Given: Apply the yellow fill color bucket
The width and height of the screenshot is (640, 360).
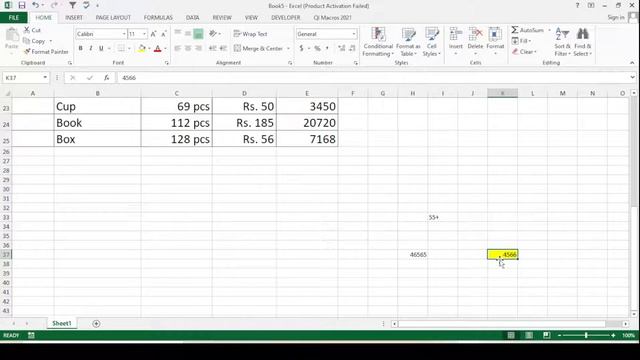Looking at the screenshot, I should pyautogui.click(x=142, y=48).
